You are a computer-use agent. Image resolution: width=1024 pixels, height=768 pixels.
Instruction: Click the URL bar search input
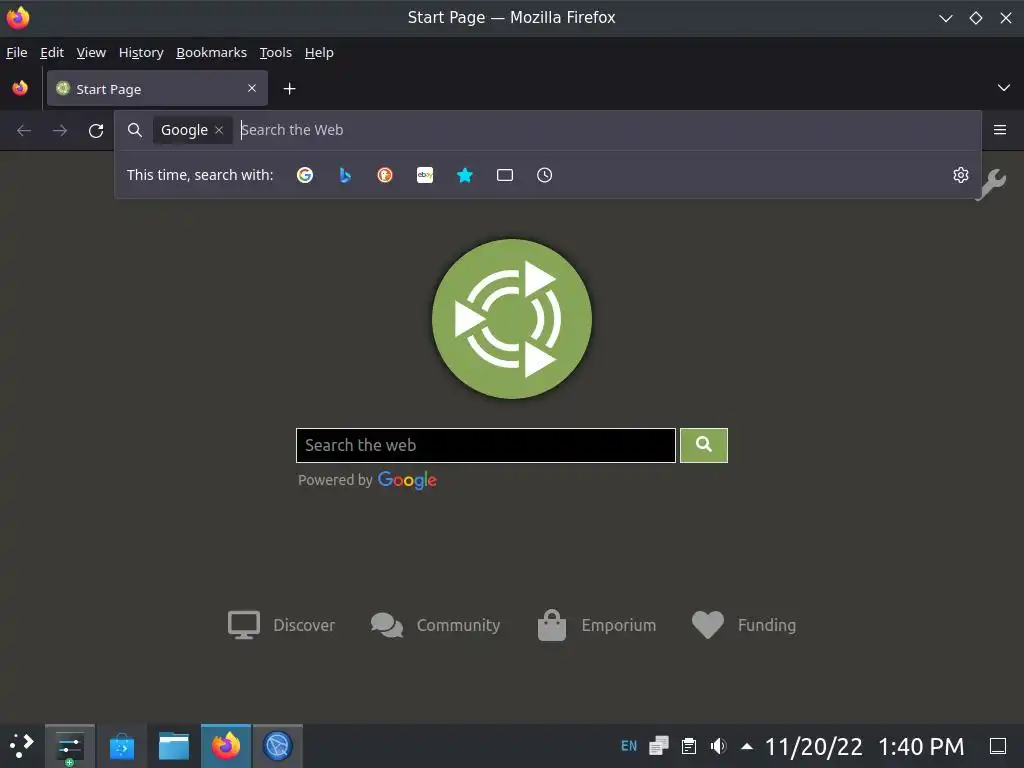[607, 130]
